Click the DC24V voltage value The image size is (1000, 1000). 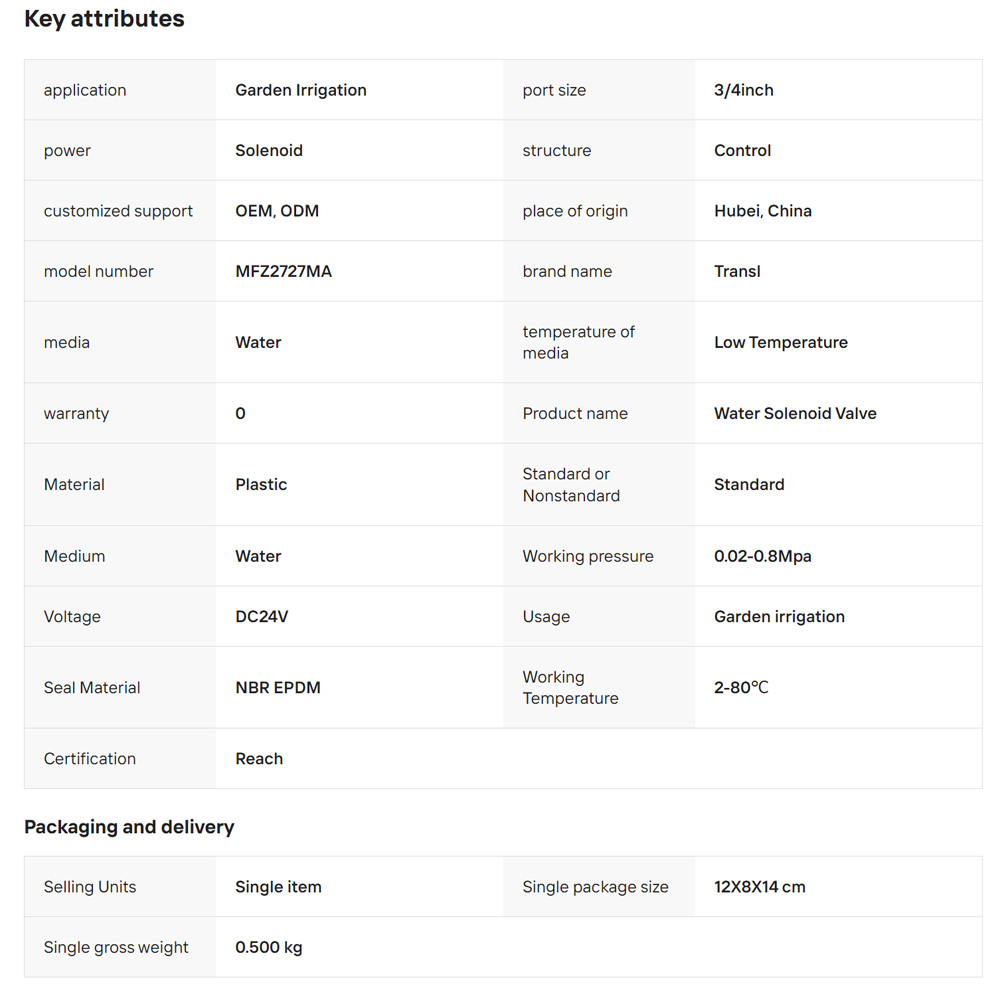(261, 617)
